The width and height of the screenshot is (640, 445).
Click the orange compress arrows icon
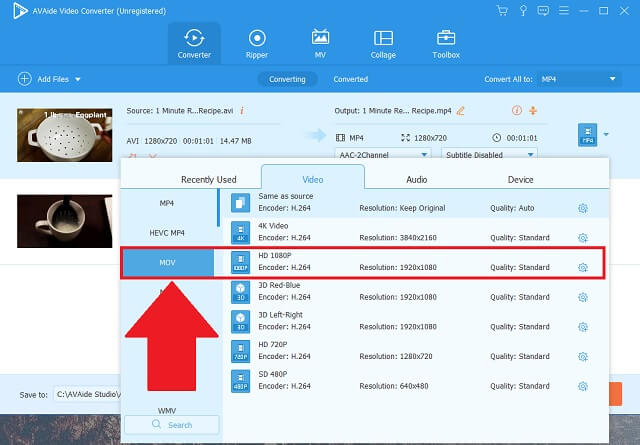coord(533,110)
